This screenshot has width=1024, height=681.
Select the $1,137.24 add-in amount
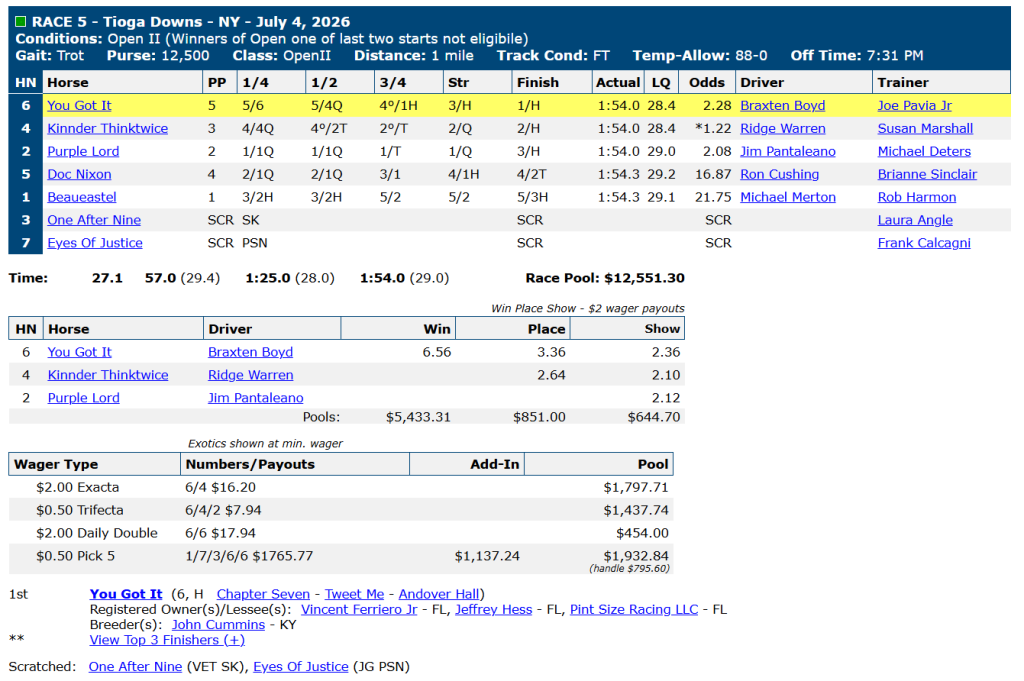point(487,556)
